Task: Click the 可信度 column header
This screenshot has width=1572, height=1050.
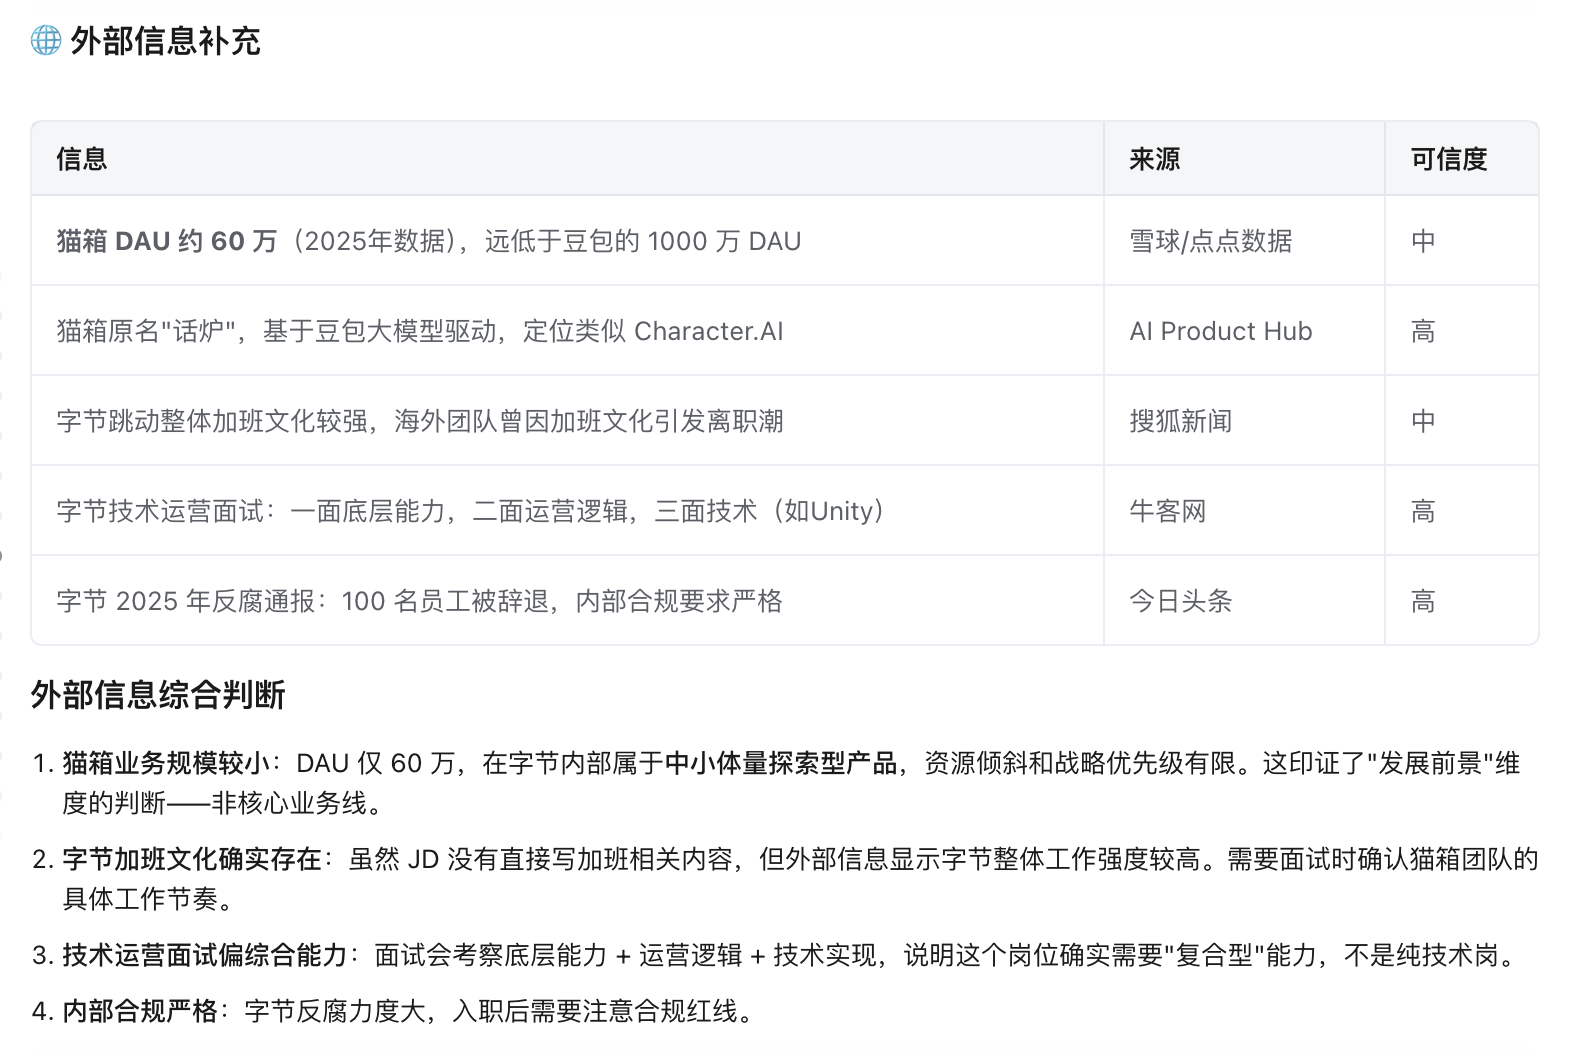Action: 1449,159
